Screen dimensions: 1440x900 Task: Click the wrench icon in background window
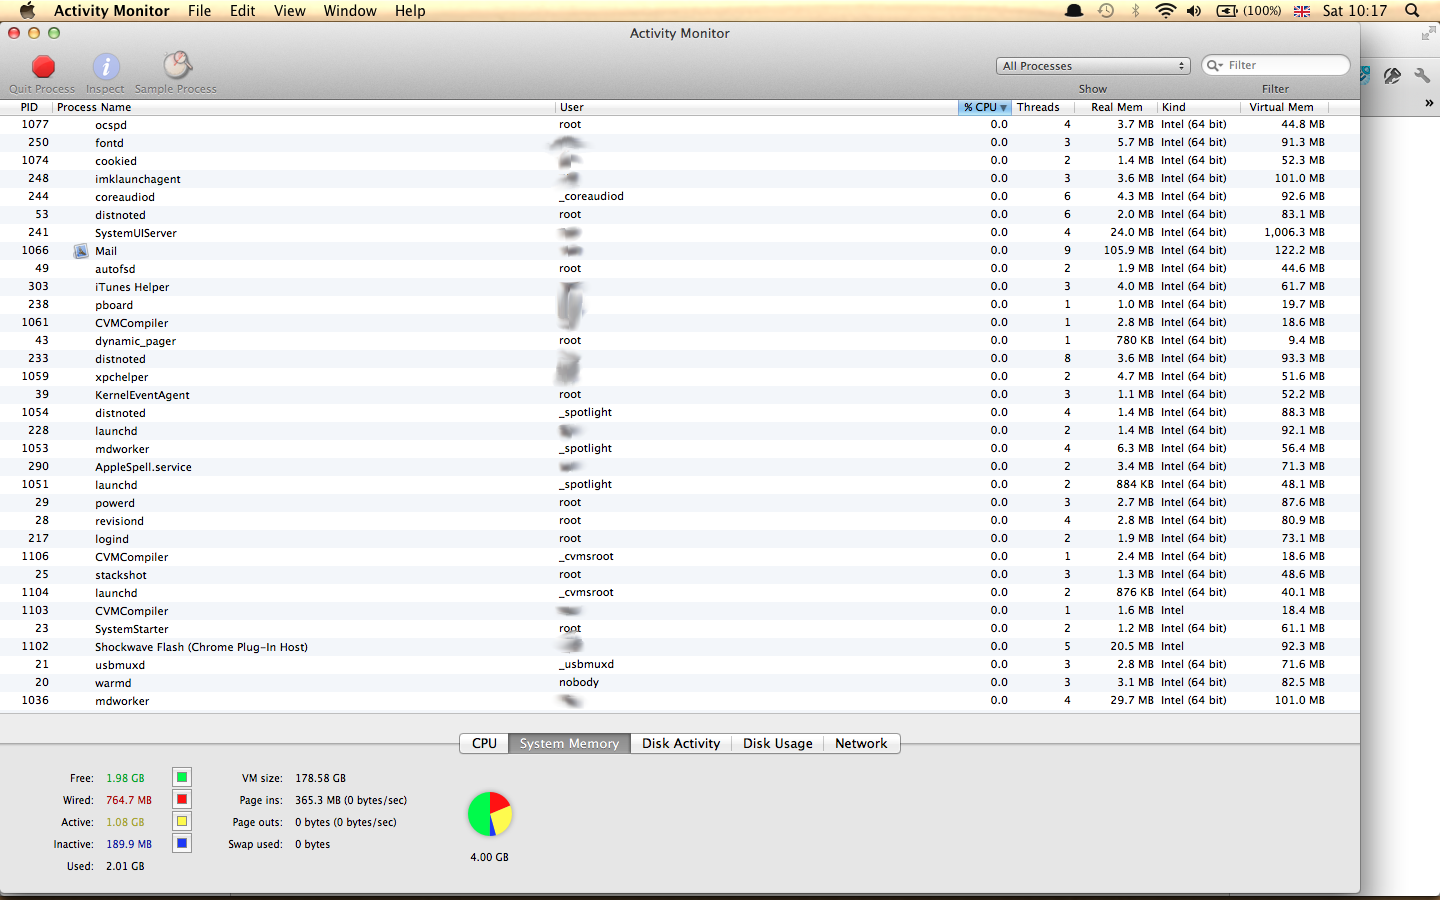coord(1422,75)
